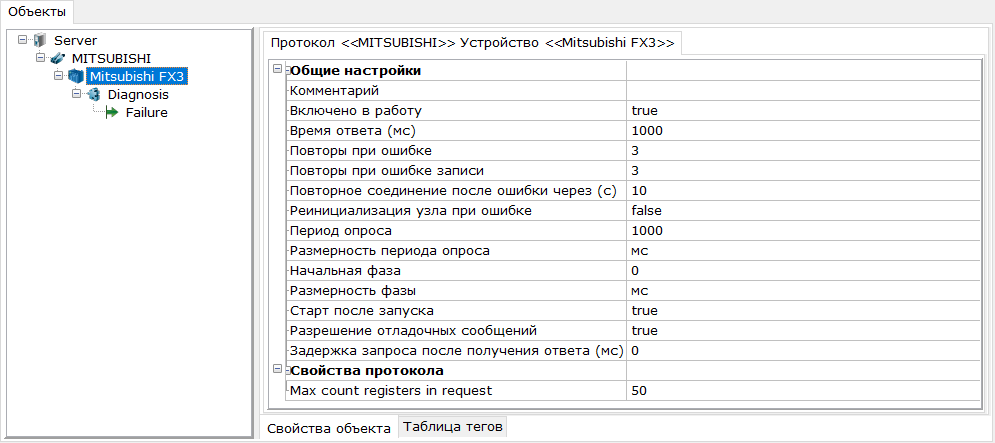
Task: Click the Diagnosis folder icon
Action: pyautogui.click(x=93, y=95)
